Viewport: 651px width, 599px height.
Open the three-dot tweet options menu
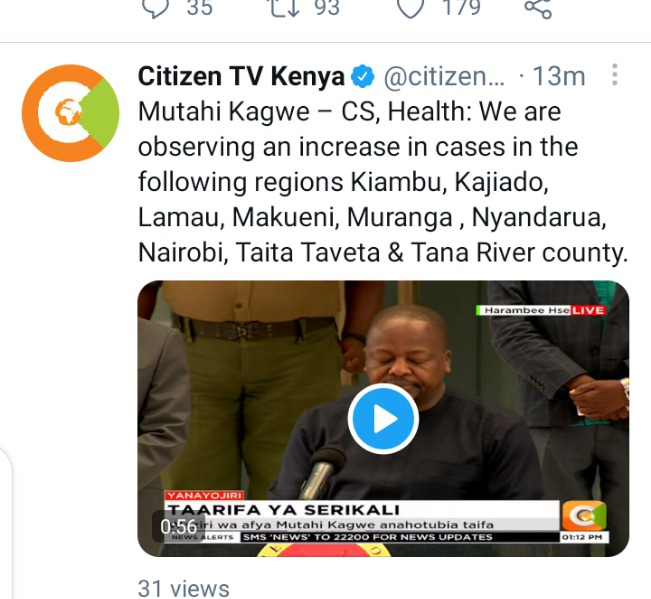coord(615,75)
